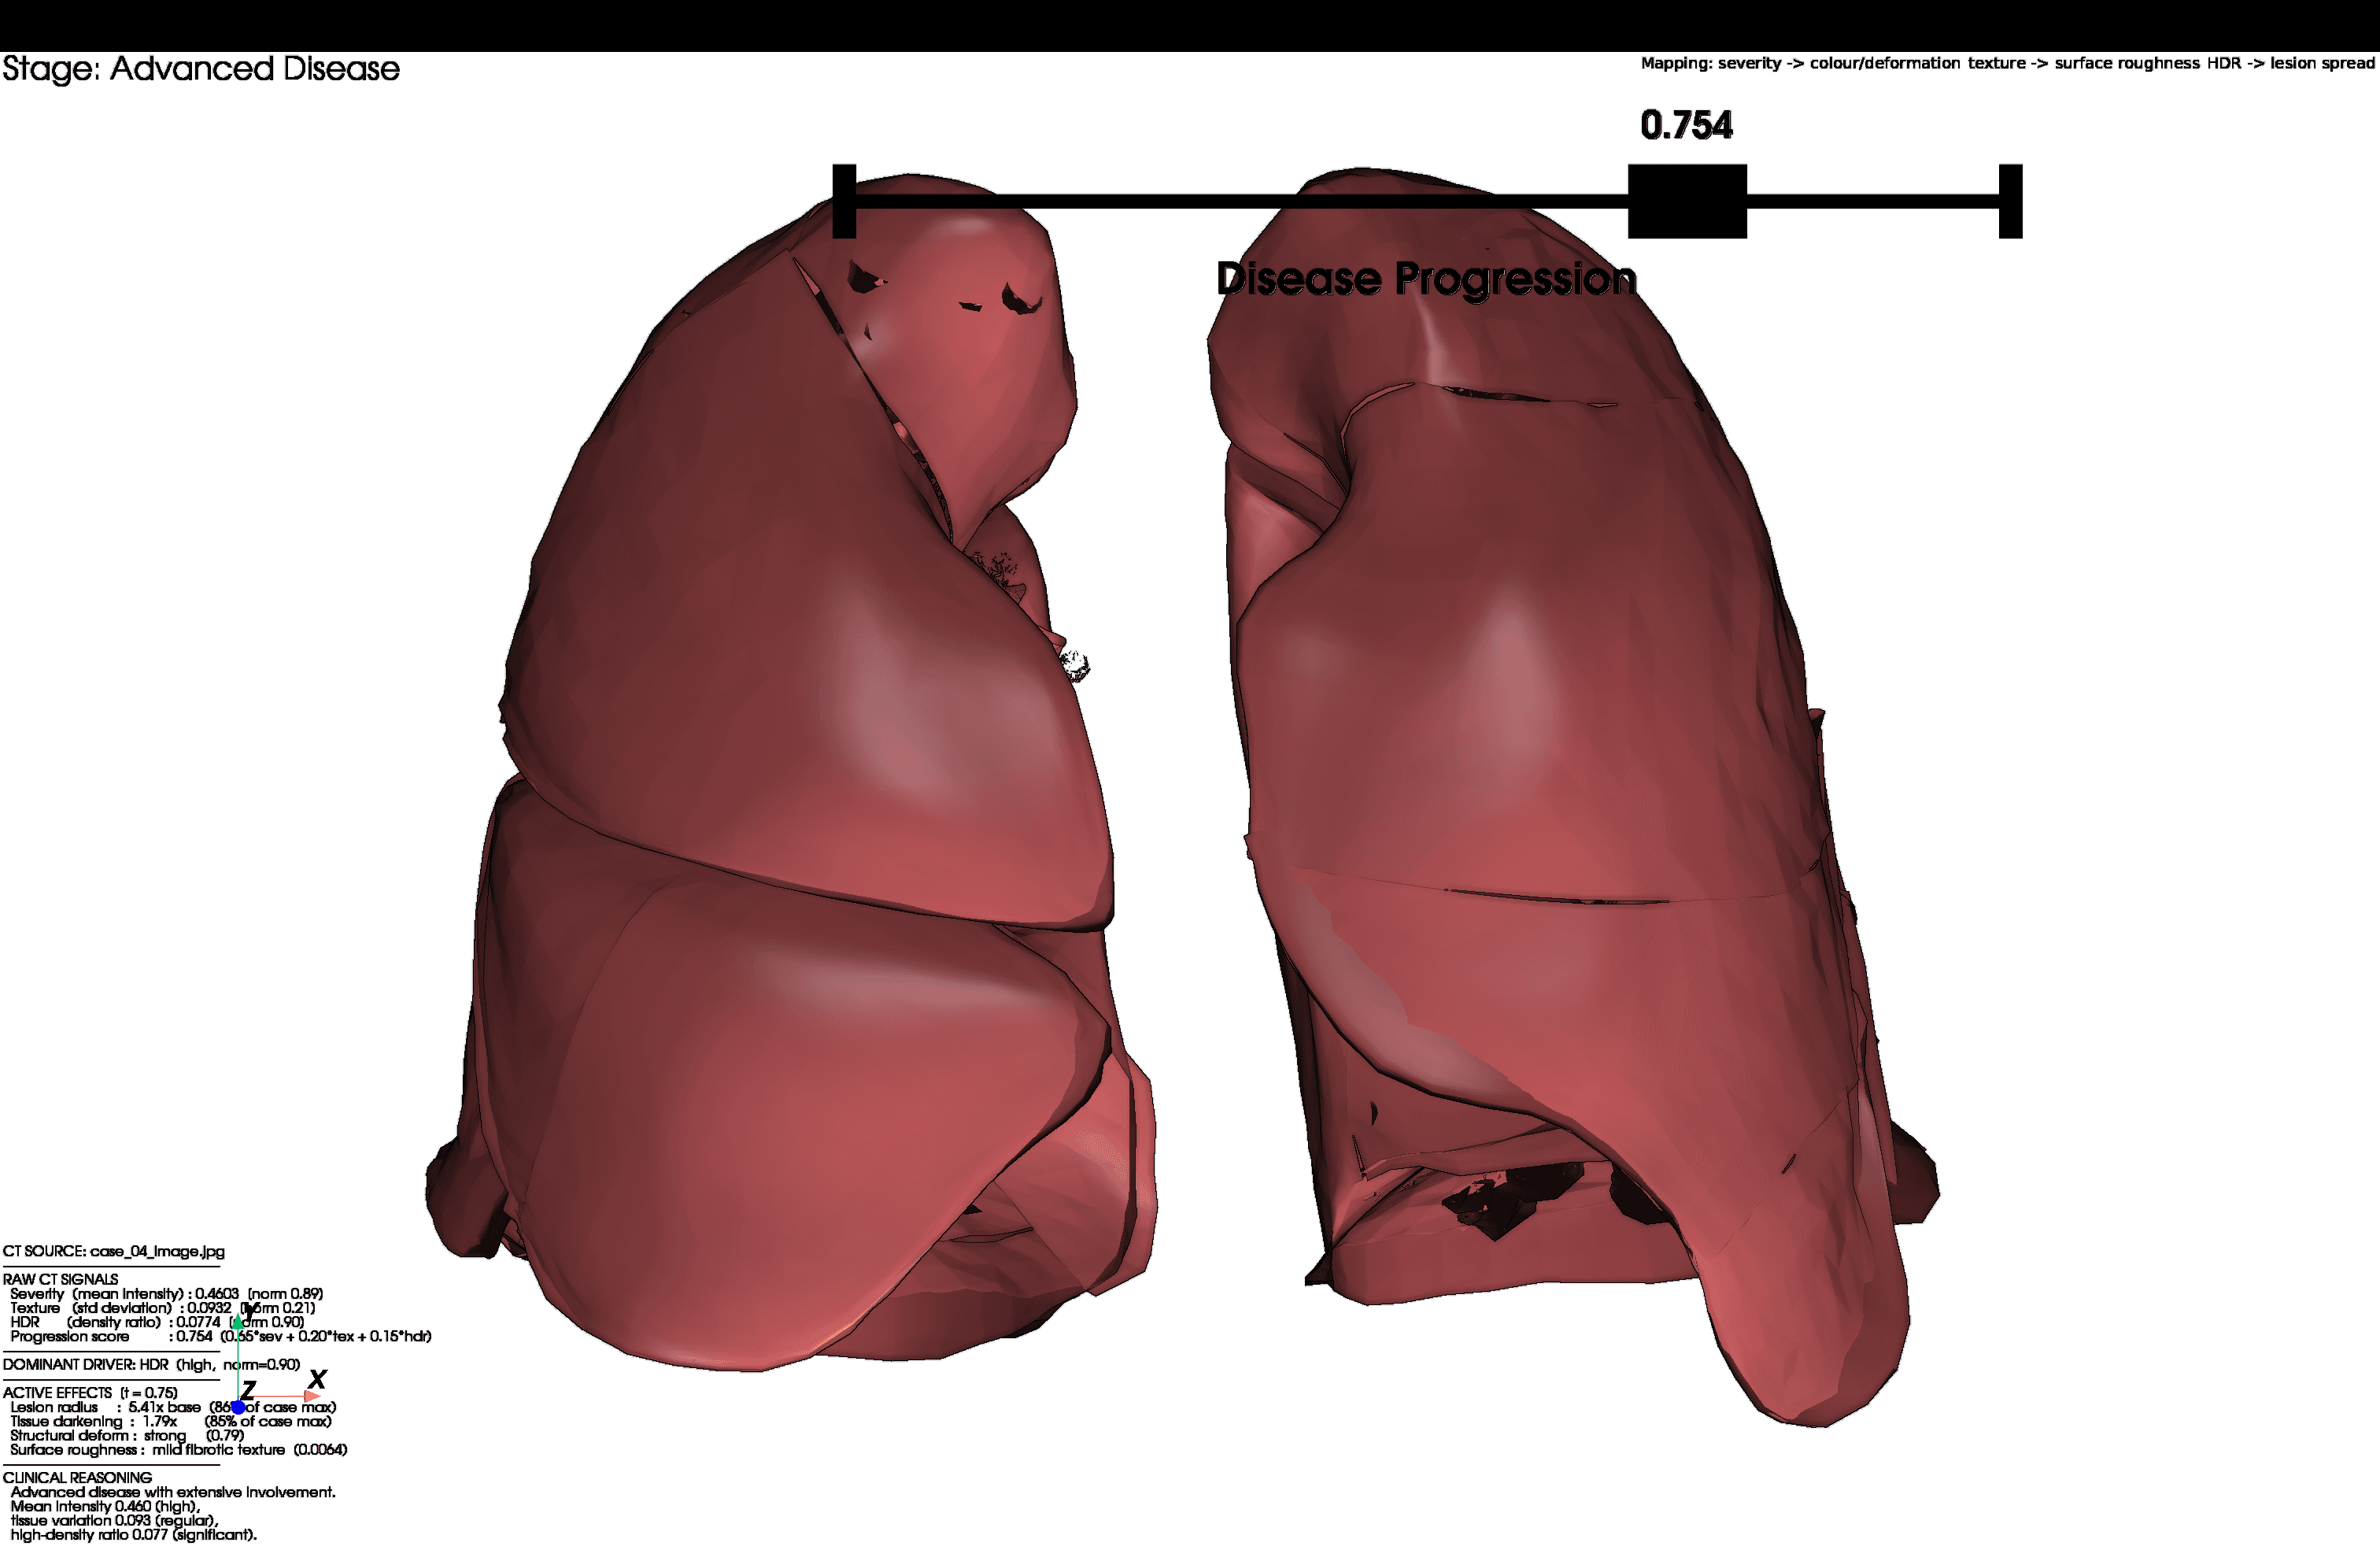Click the 'Texture (std deviation) : 0.0932' row
The height and width of the screenshot is (1546, 2380).
point(163,1307)
